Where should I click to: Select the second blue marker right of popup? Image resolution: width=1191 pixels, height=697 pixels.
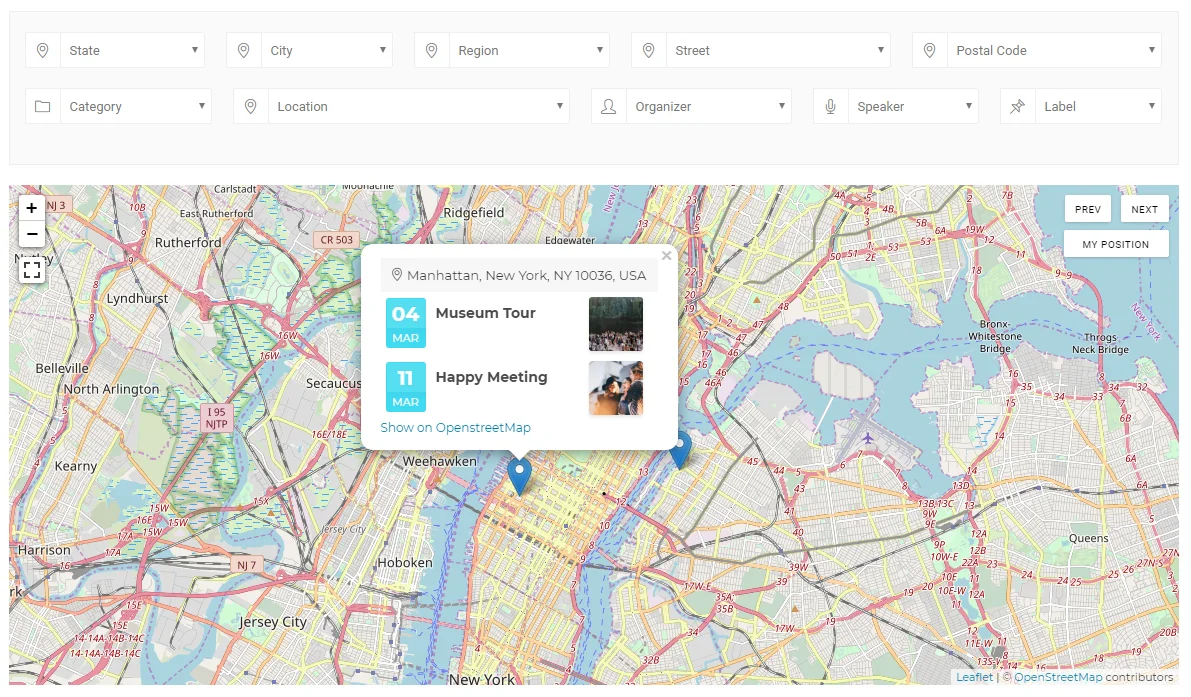pos(681,448)
